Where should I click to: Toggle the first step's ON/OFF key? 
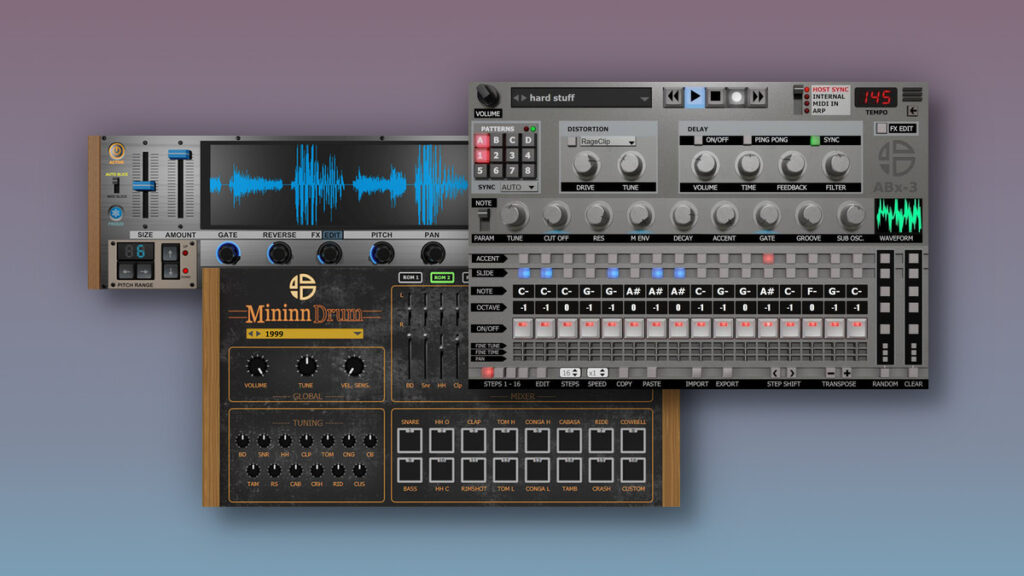pos(522,326)
